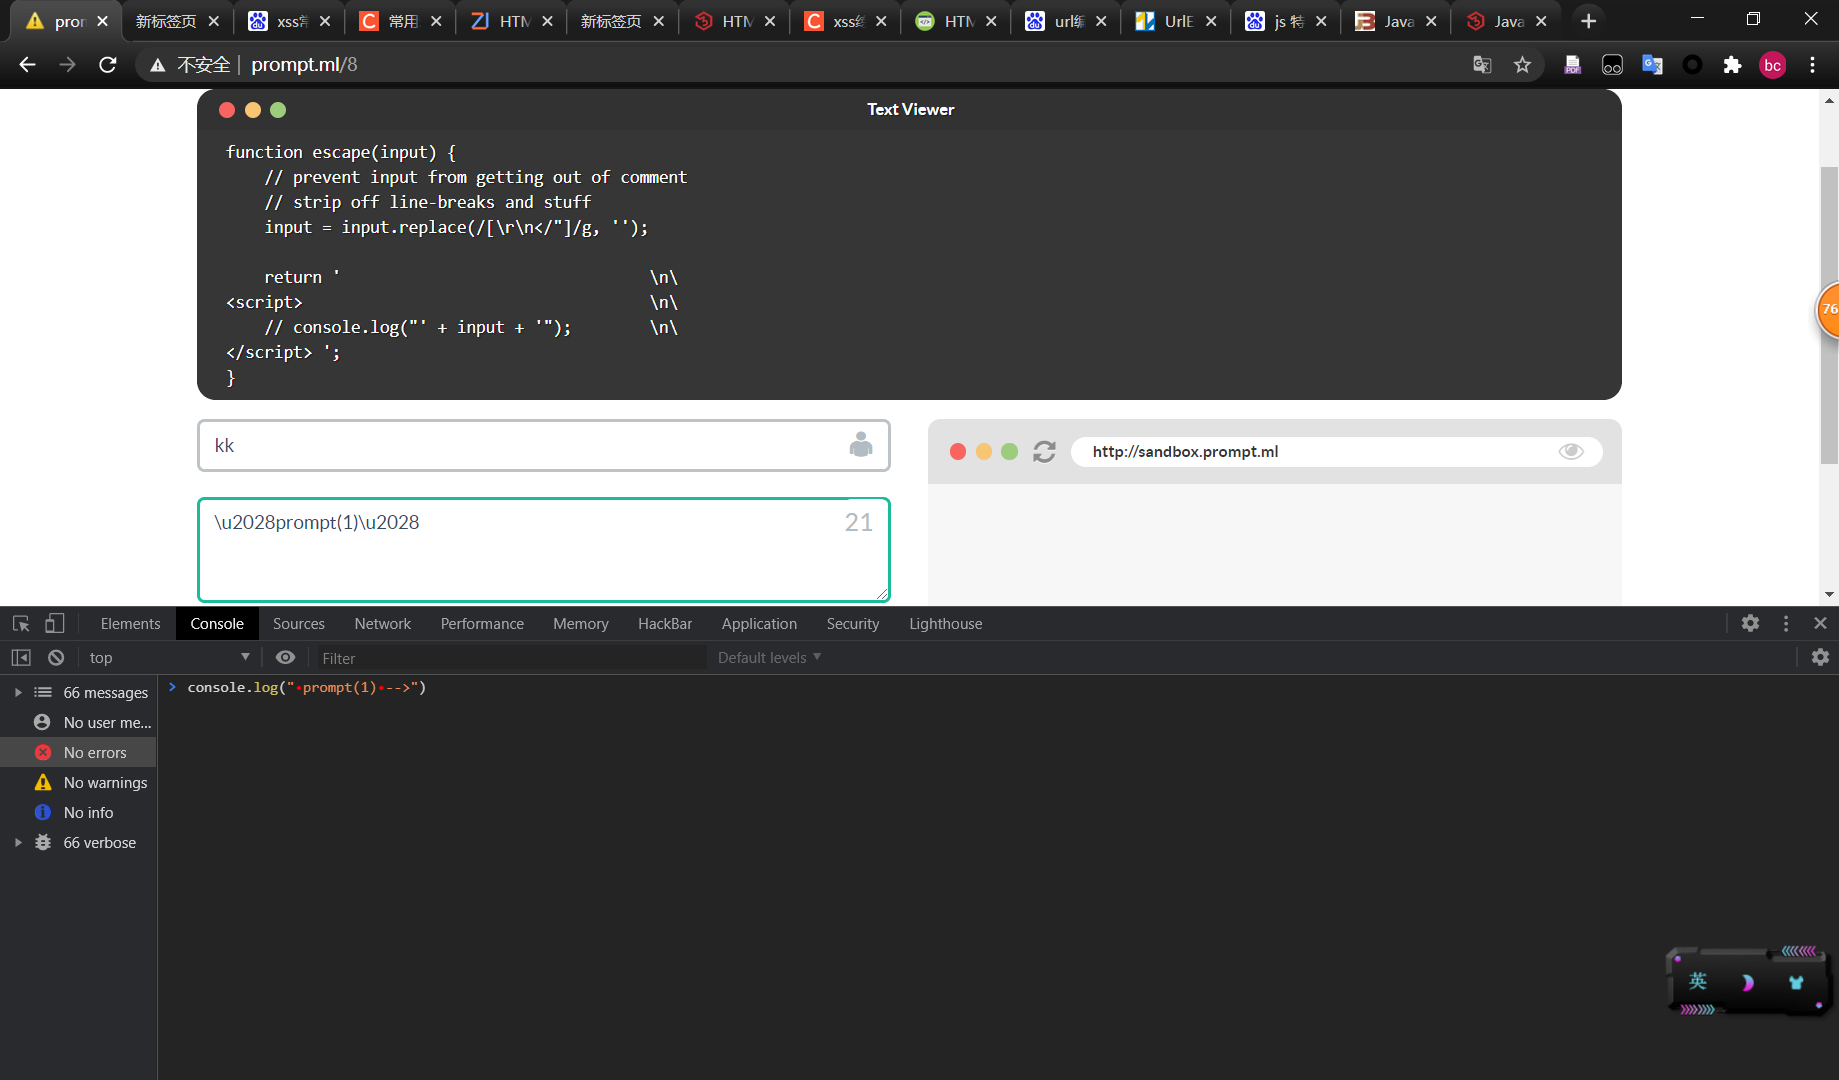Open a new browser tab

(x=1588, y=21)
